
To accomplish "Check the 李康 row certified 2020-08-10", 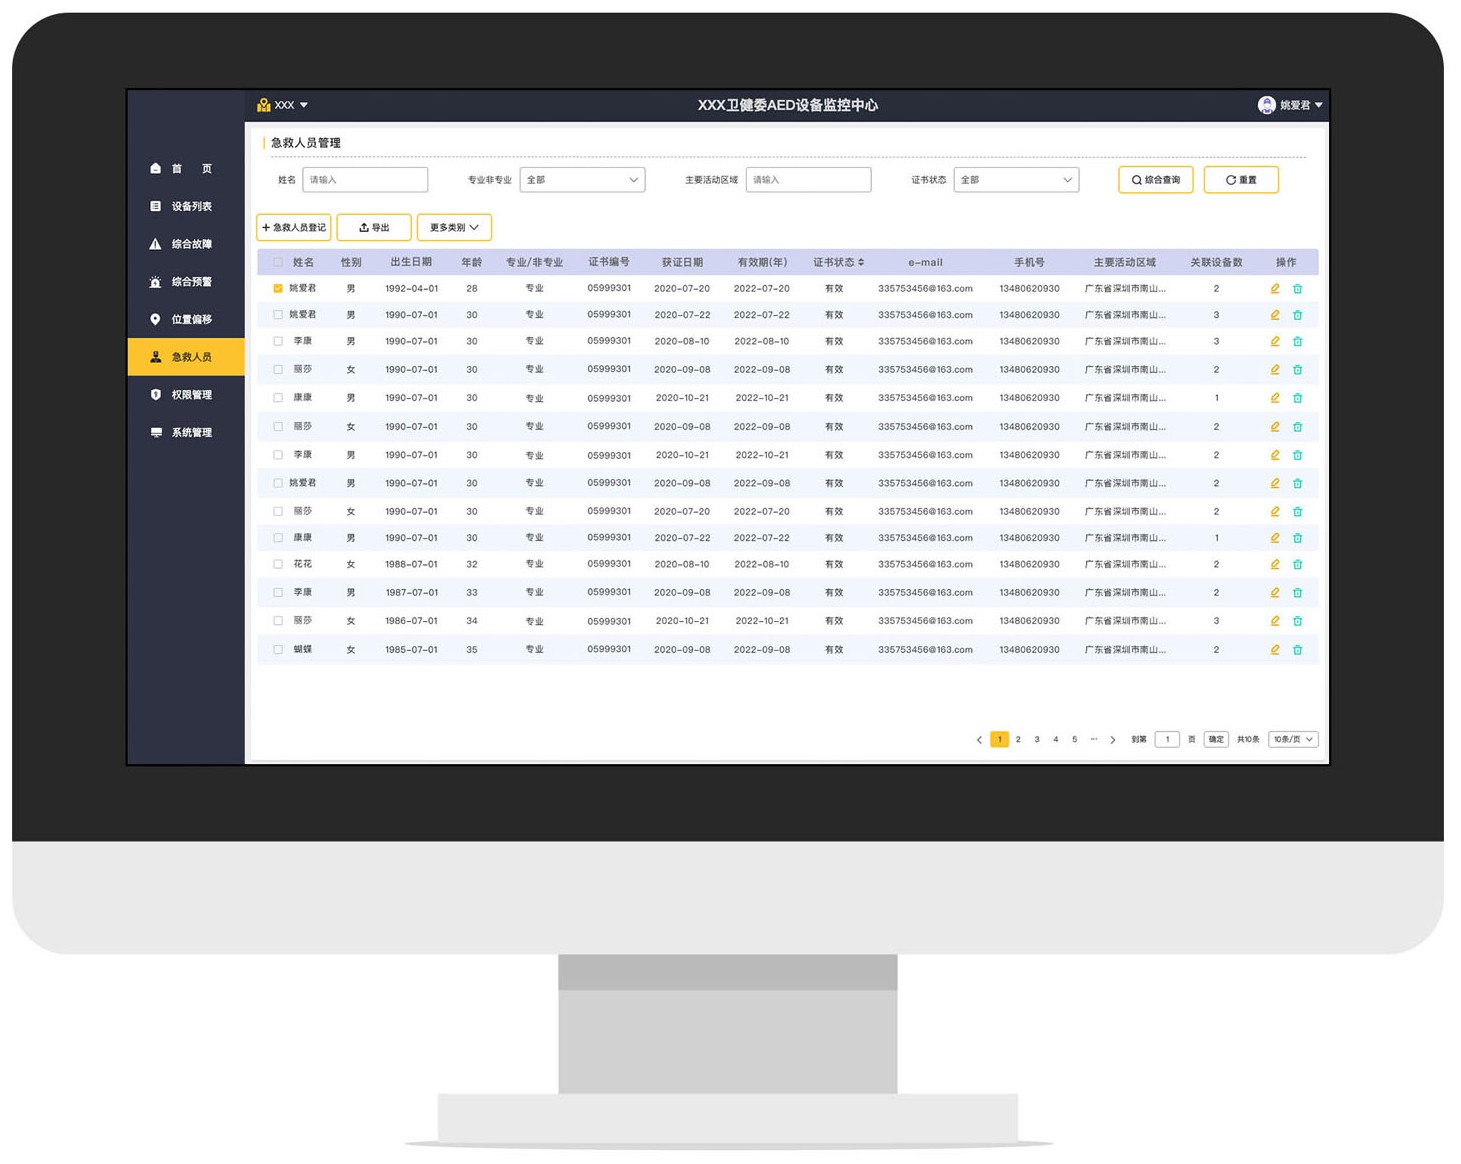I will 278,342.
